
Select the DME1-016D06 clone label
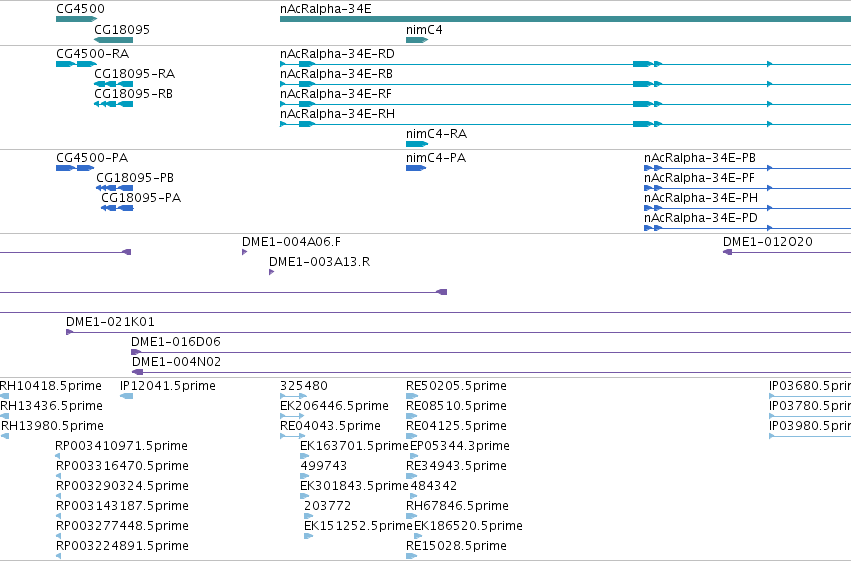(176, 342)
